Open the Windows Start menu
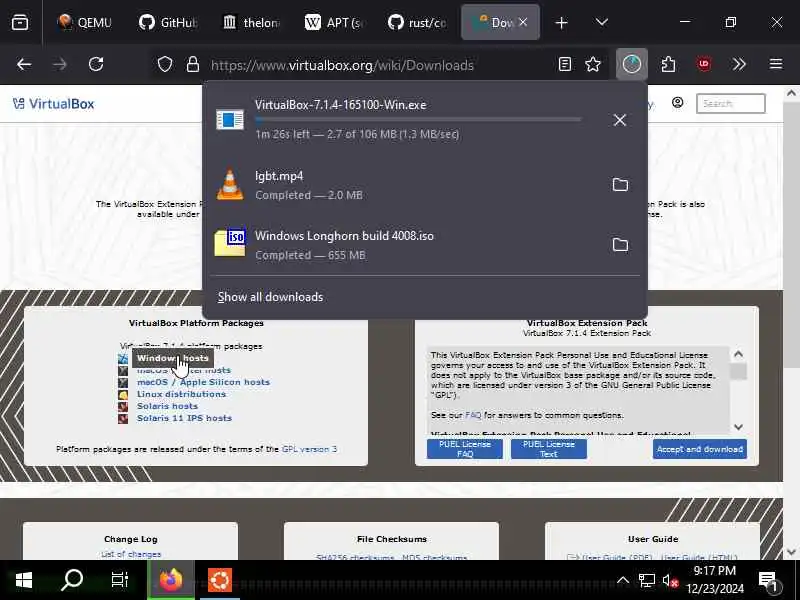Screen dimensions: 800x600 click(x=23, y=580)
